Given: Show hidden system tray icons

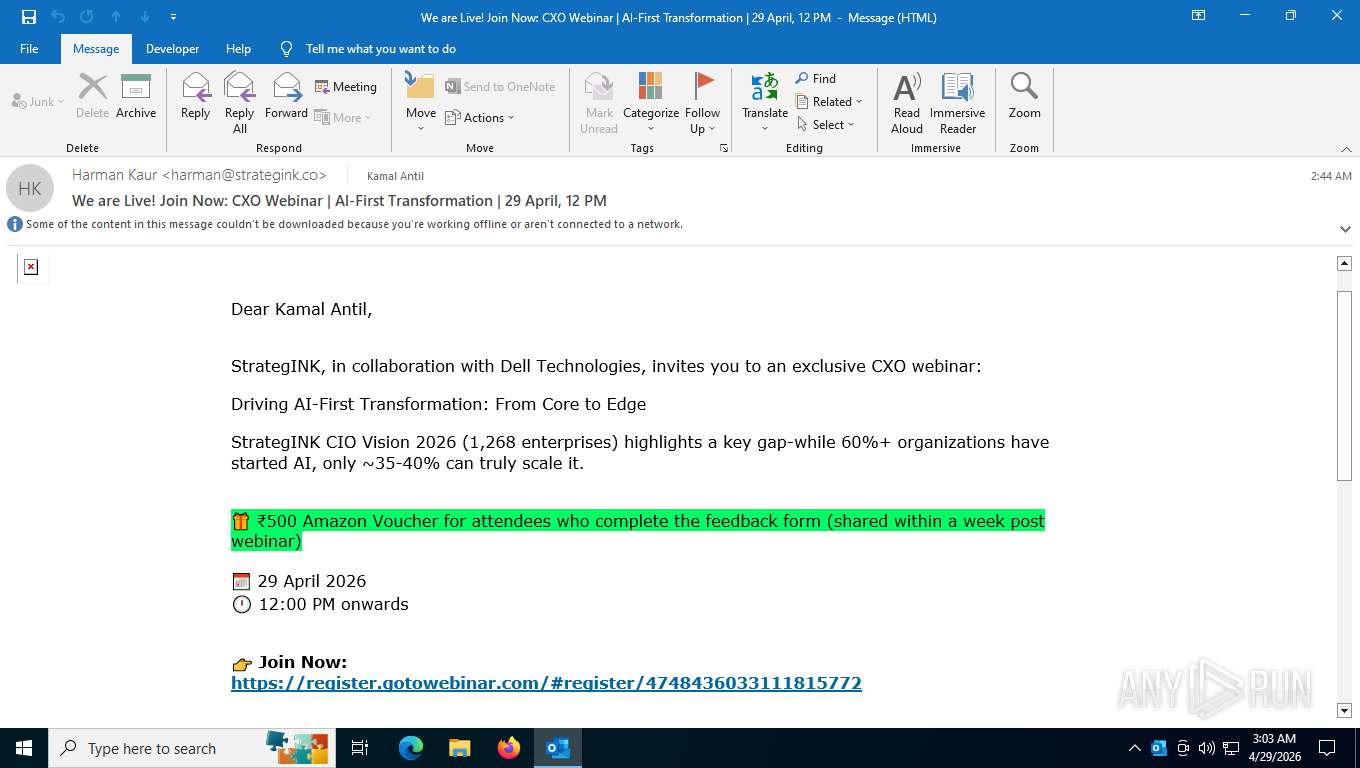Looking at the screenshot, I should [1135, 748].
